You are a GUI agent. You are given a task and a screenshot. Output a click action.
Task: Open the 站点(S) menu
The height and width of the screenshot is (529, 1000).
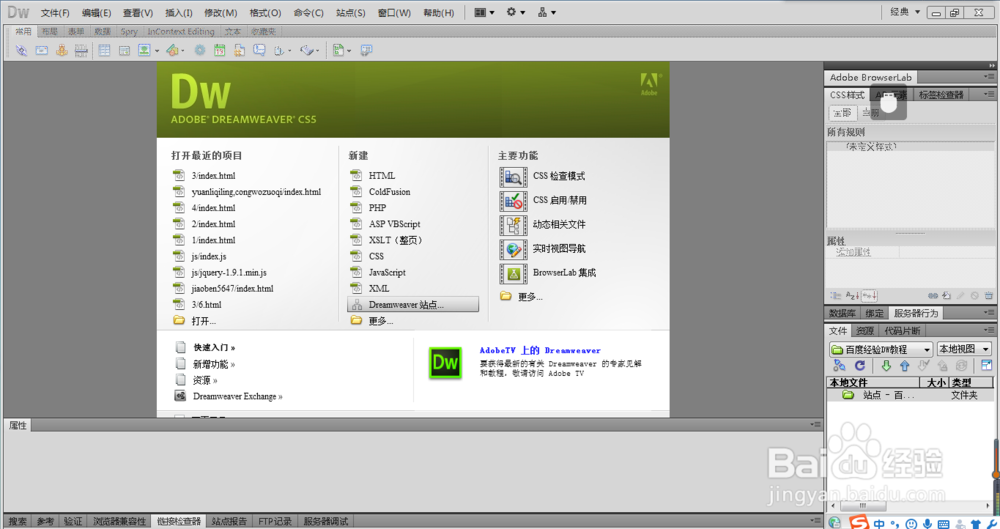point(351,13)
